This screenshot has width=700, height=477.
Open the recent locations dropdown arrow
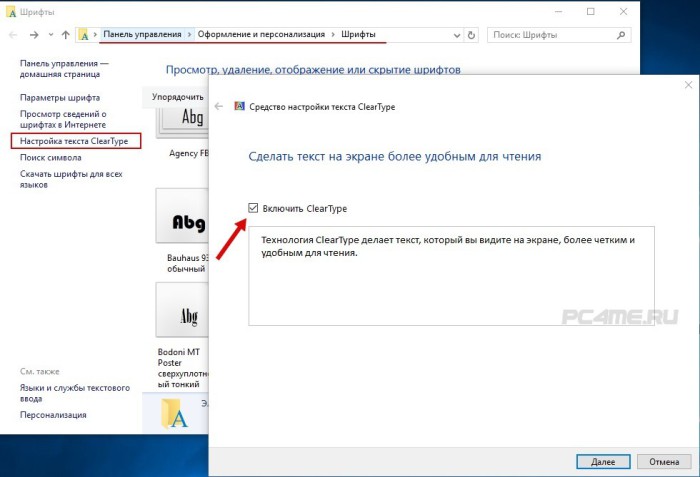pos(51,35)
